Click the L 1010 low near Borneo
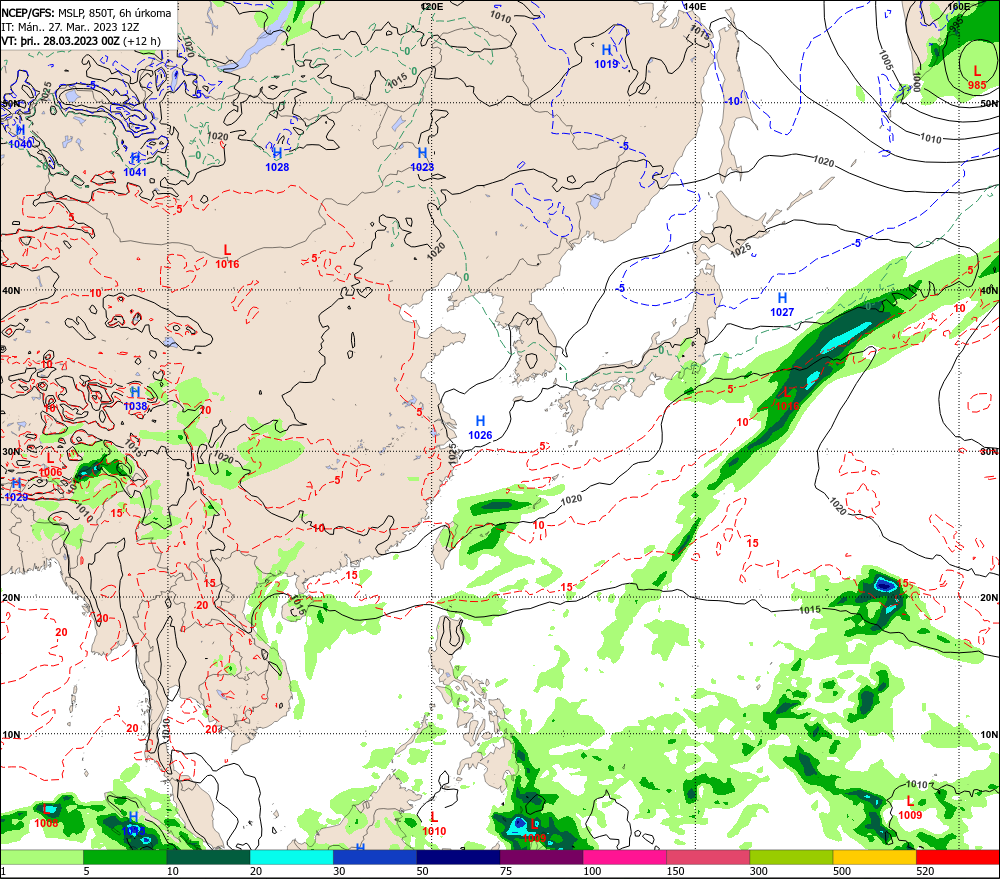Viewport: 1000px width, 879px height. pos(434,824)
